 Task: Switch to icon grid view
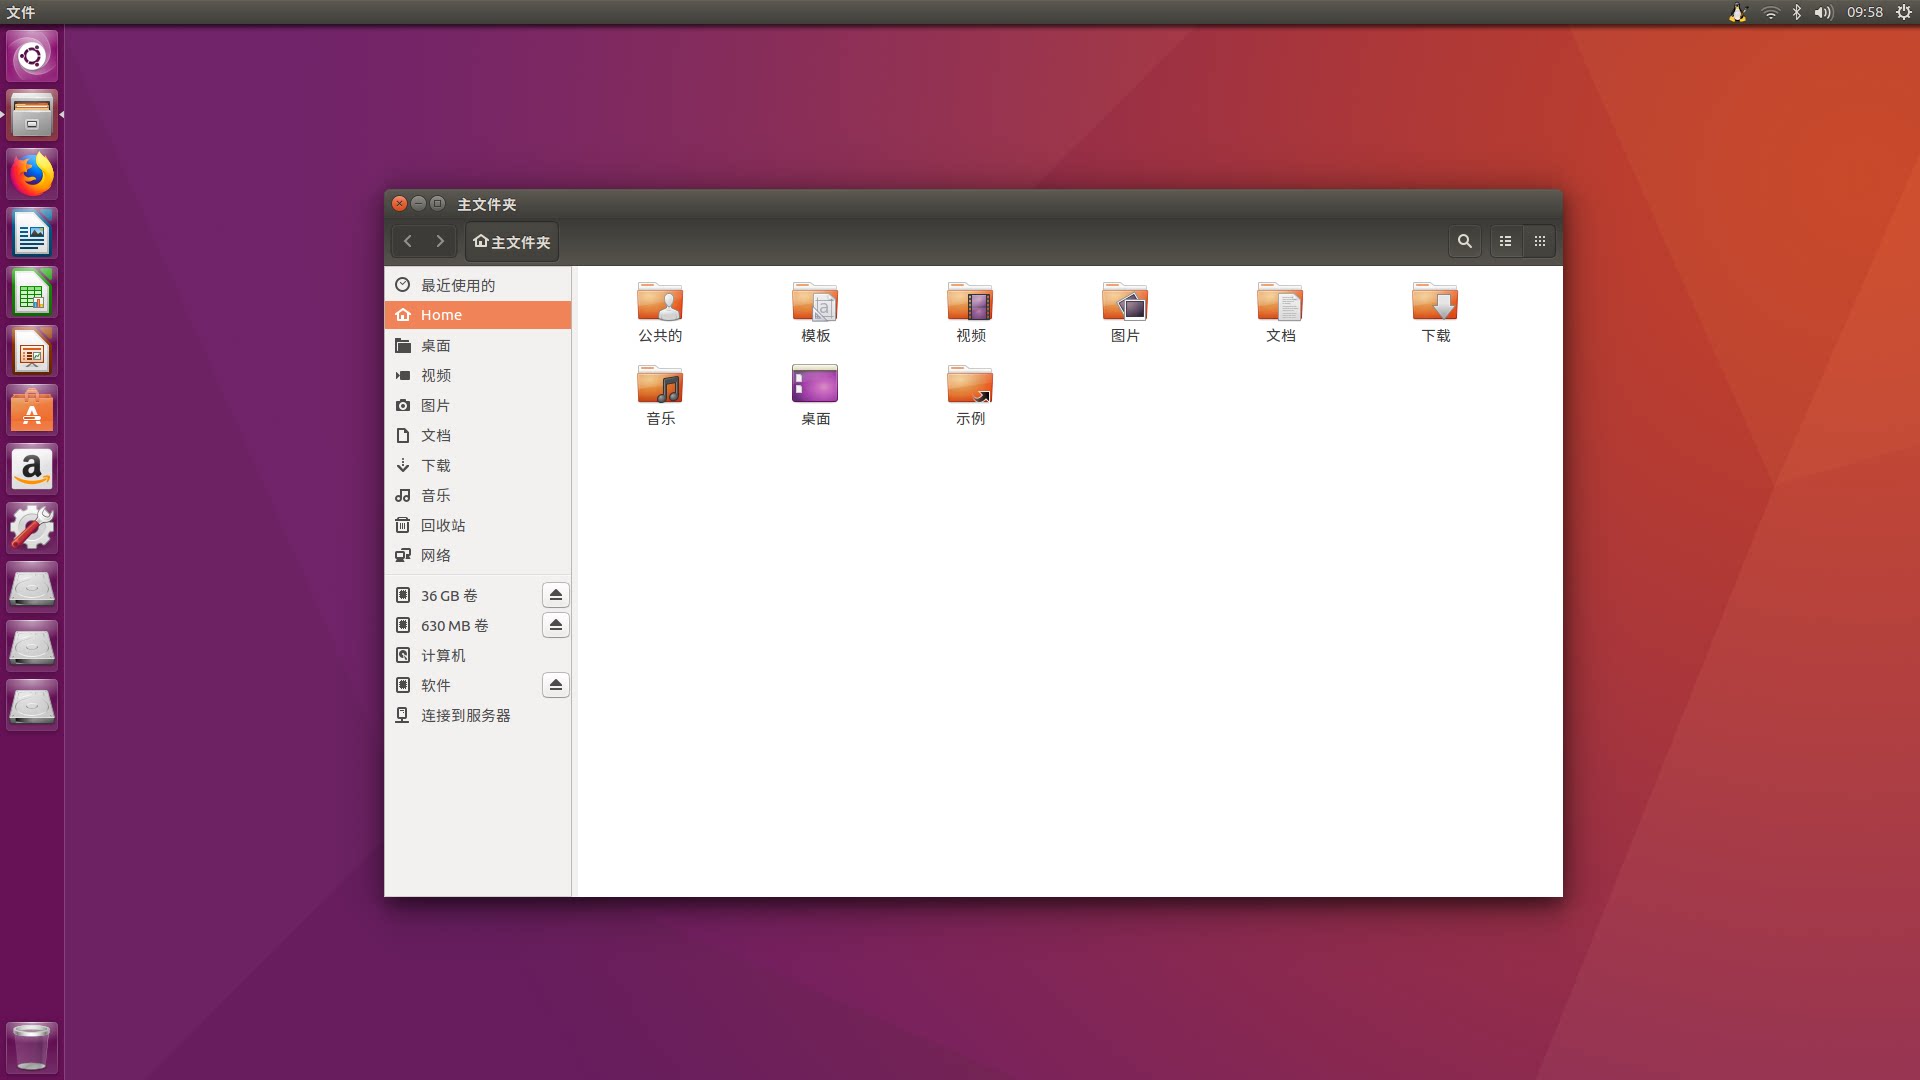coord(1540,241)
